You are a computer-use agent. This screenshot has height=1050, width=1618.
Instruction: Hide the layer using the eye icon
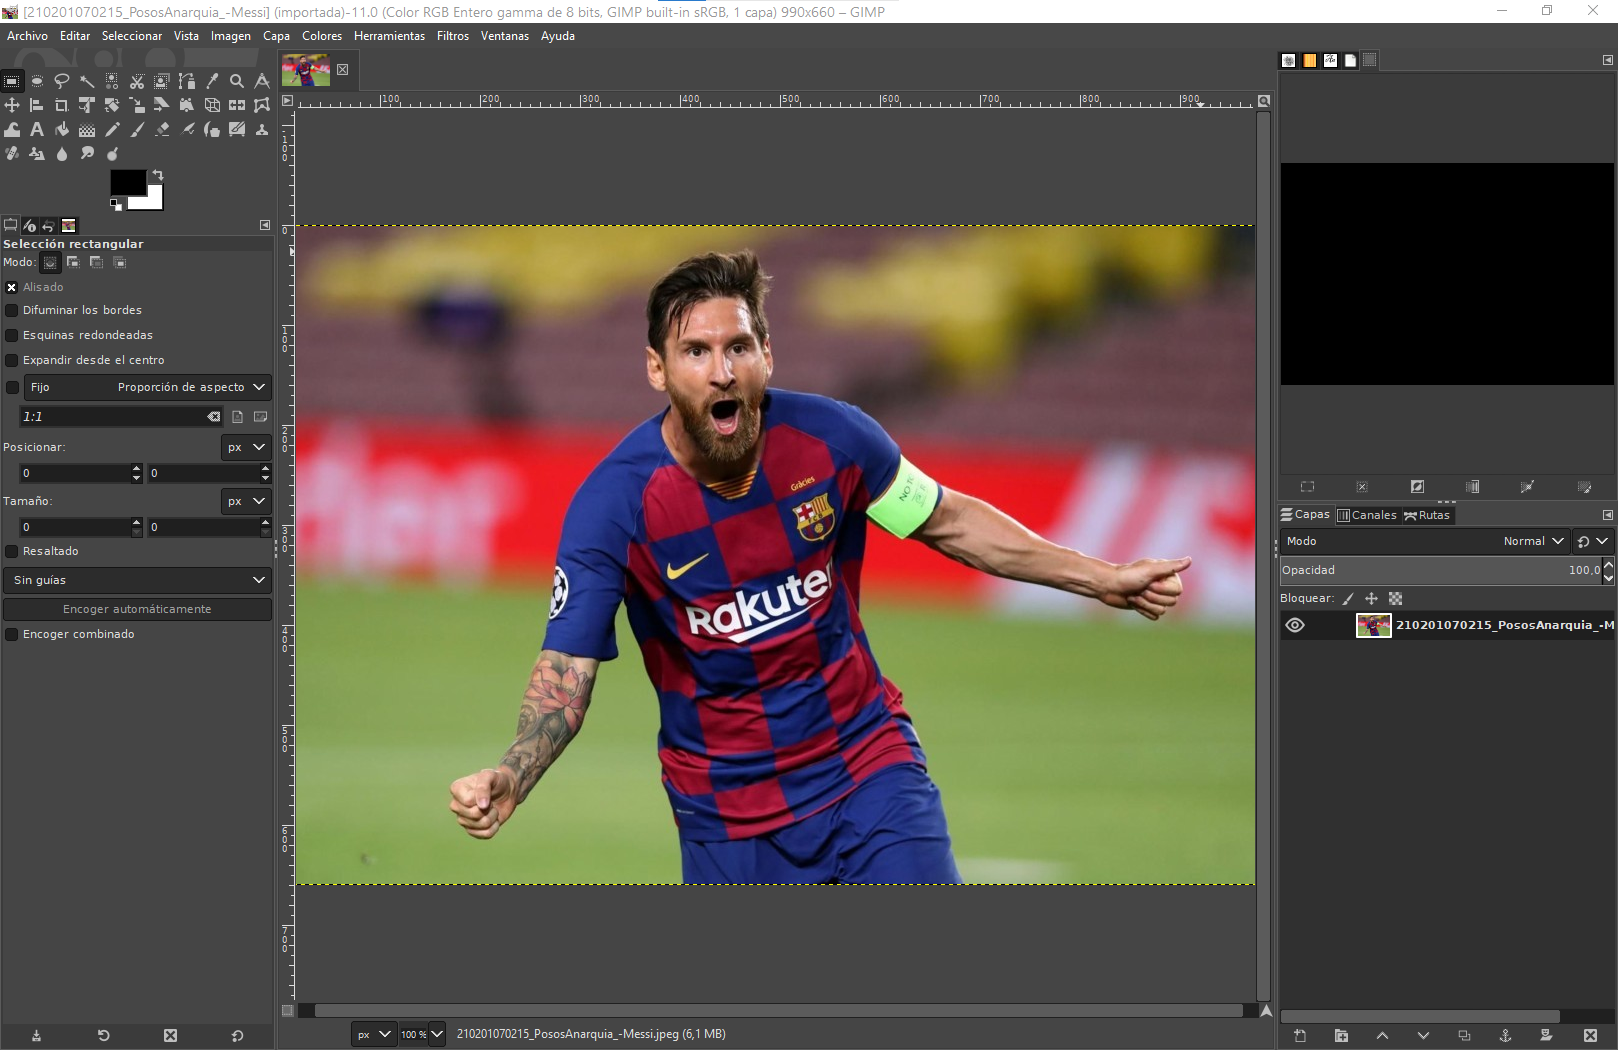1295,625
